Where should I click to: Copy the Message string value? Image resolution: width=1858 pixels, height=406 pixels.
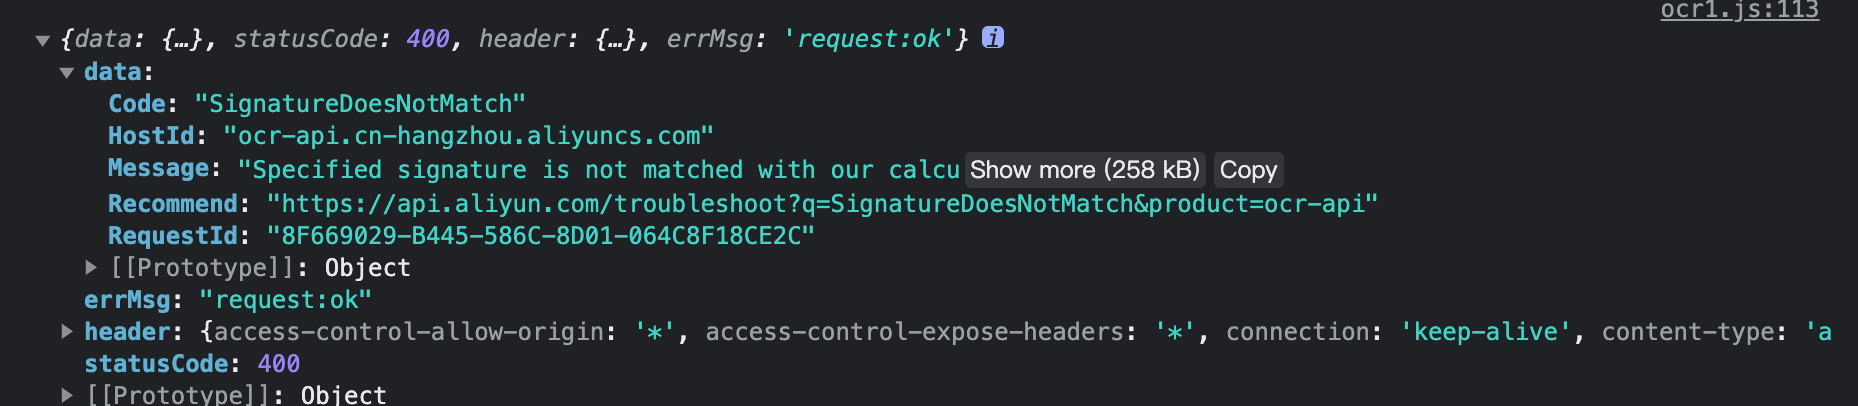point(1248,170)
